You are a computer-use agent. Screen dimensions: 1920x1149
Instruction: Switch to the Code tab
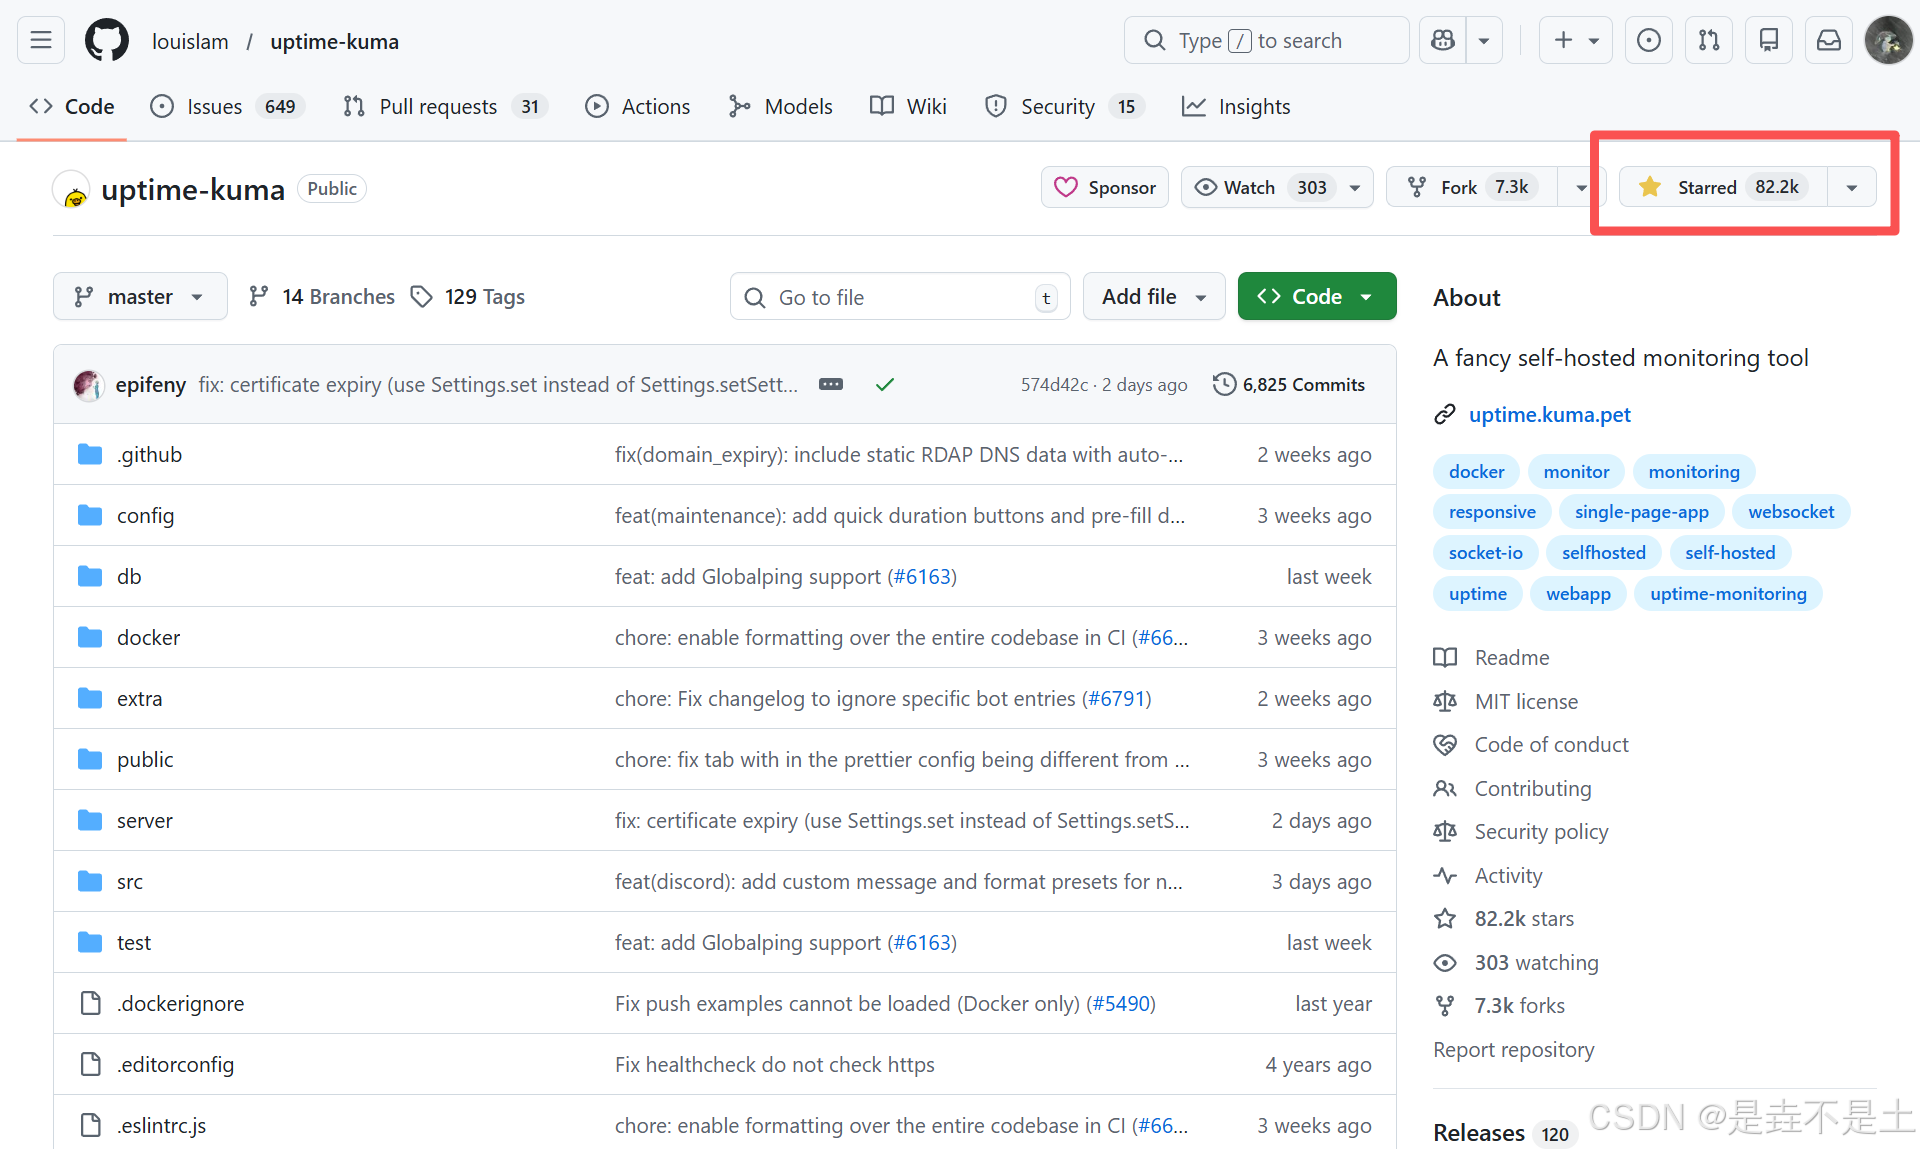[72, 106]
